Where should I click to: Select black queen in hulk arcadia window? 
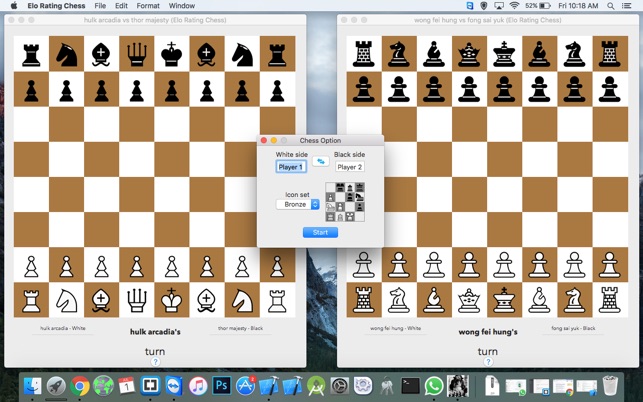[137, 54]
